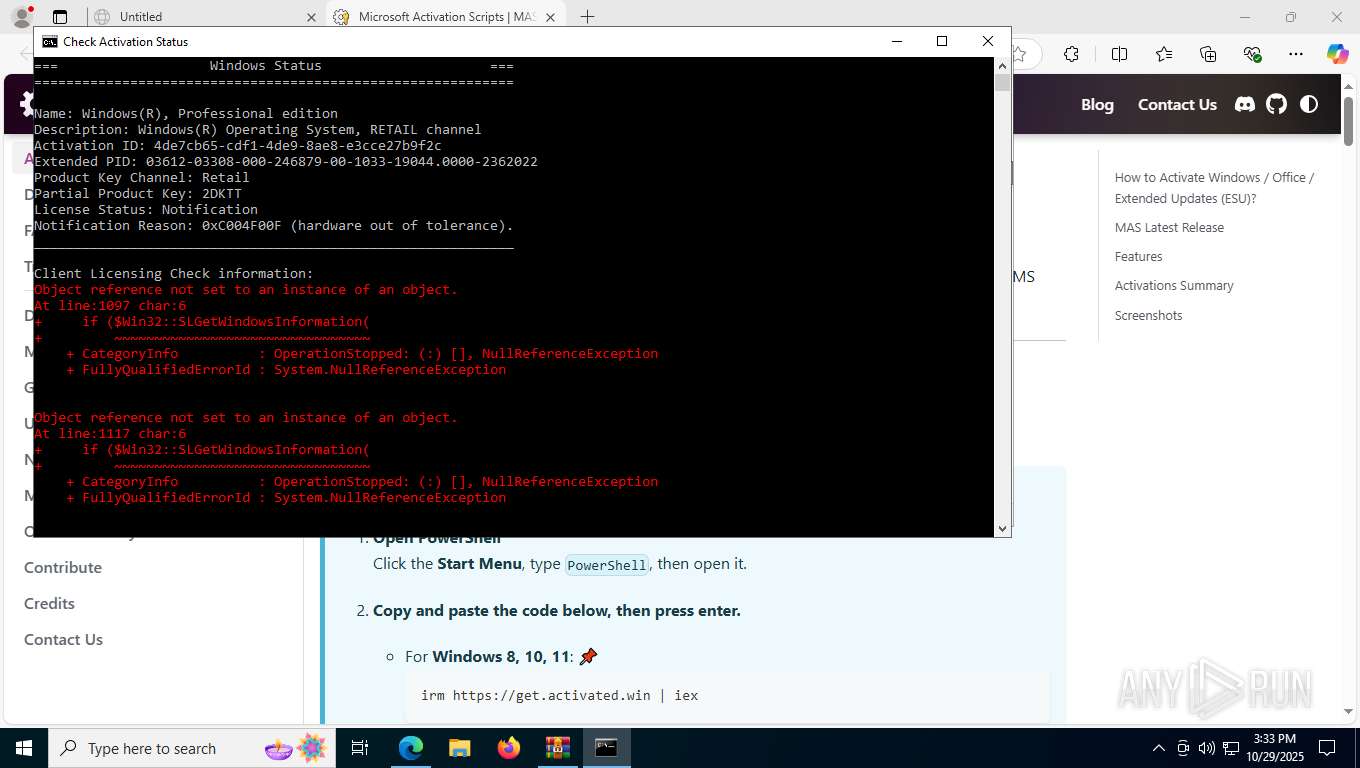
Task: Open a new Edge tab
Action: tap(587, 17)
